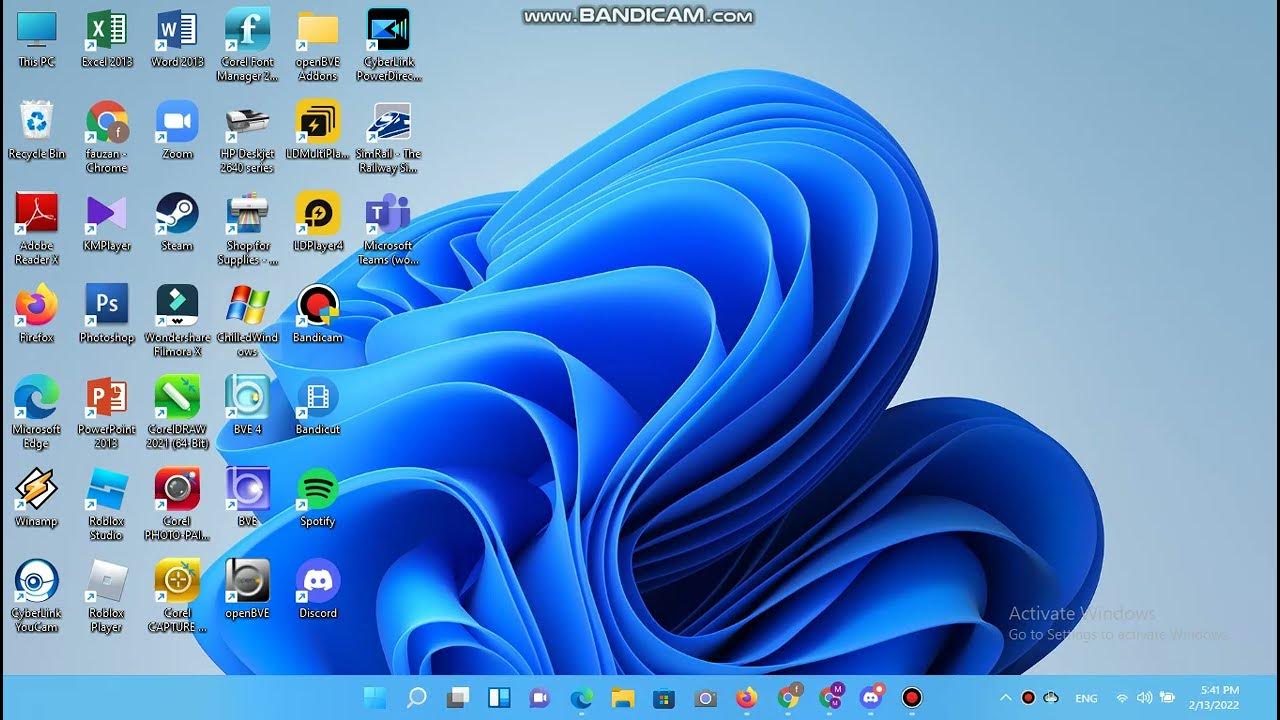Open the 5:41 PM clock and calendar
Viewport: 1280px width, 720px height.
click(1213, 697)
